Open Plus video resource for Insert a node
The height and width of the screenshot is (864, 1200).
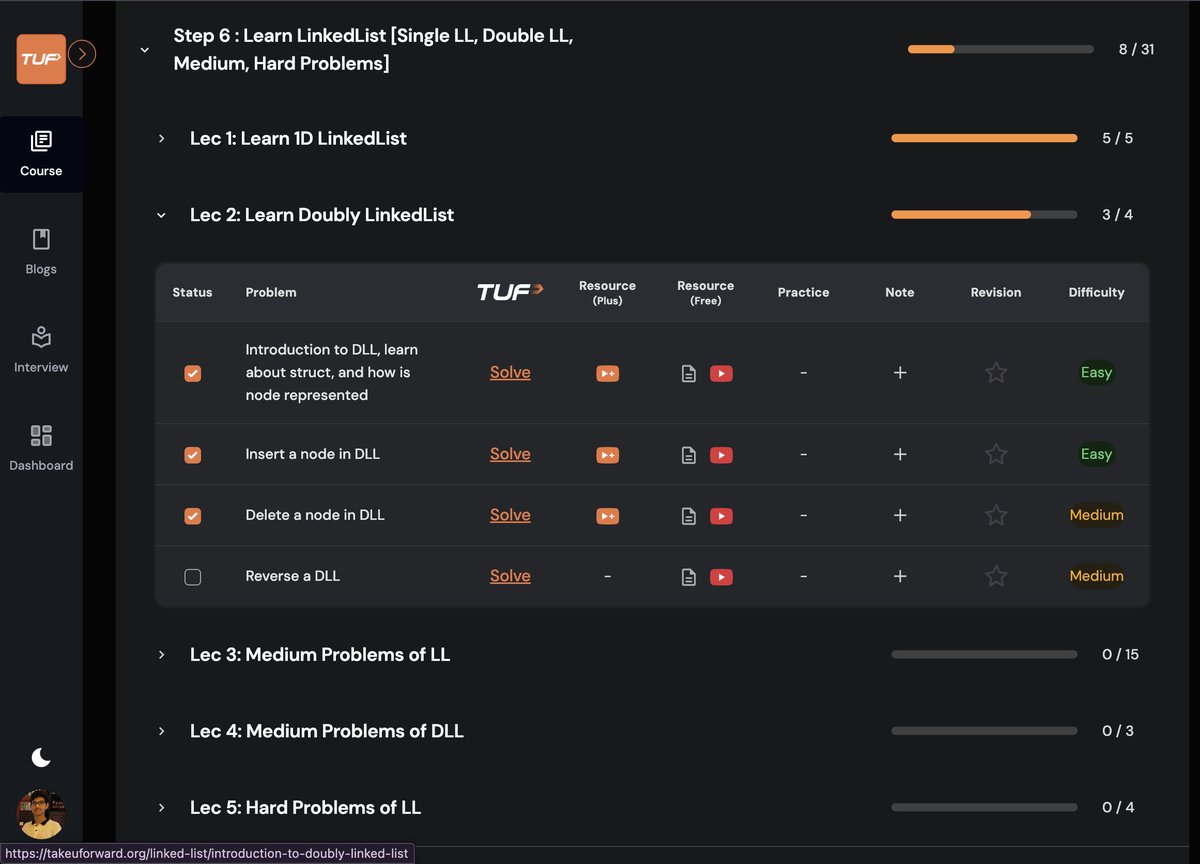(x=607, y=455)
